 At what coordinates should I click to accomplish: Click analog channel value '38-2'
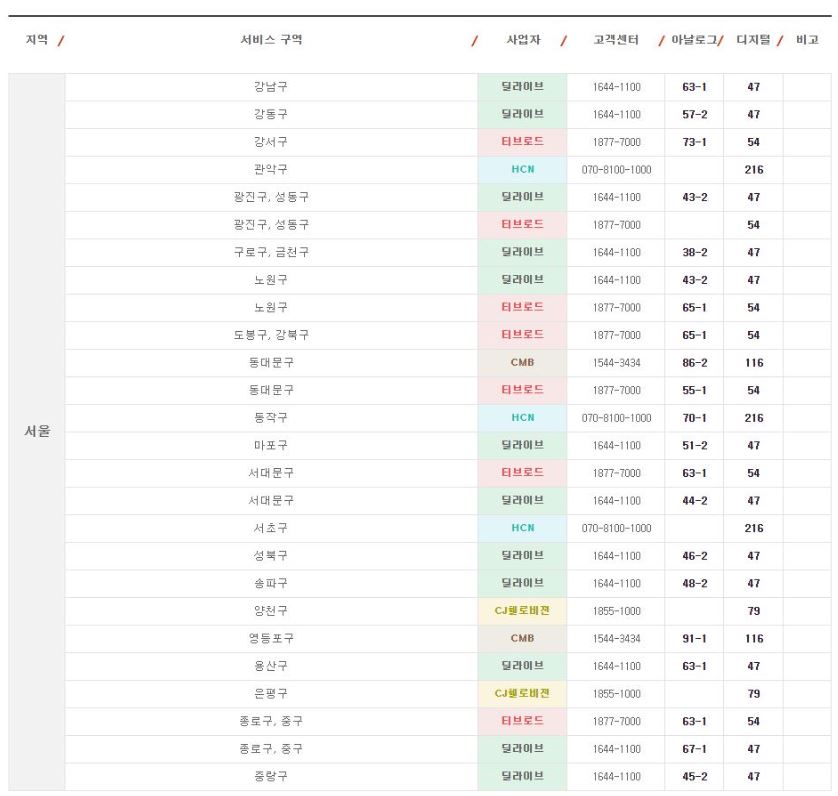[x=694, y=252]
